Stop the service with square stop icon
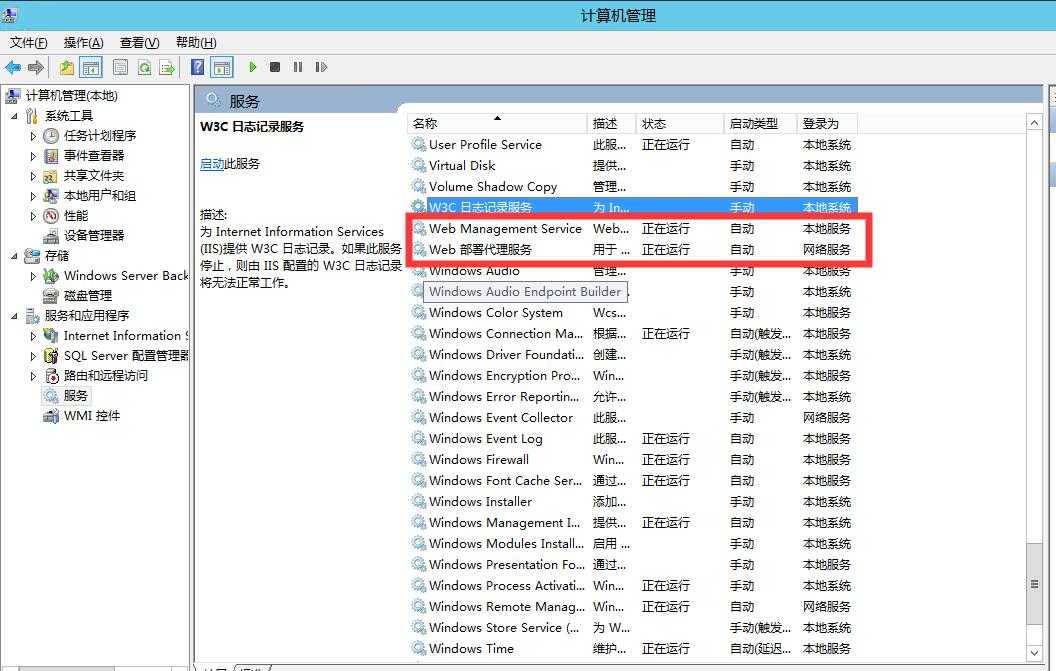Screen dimensions: 1056x671 tap(275, 67)
